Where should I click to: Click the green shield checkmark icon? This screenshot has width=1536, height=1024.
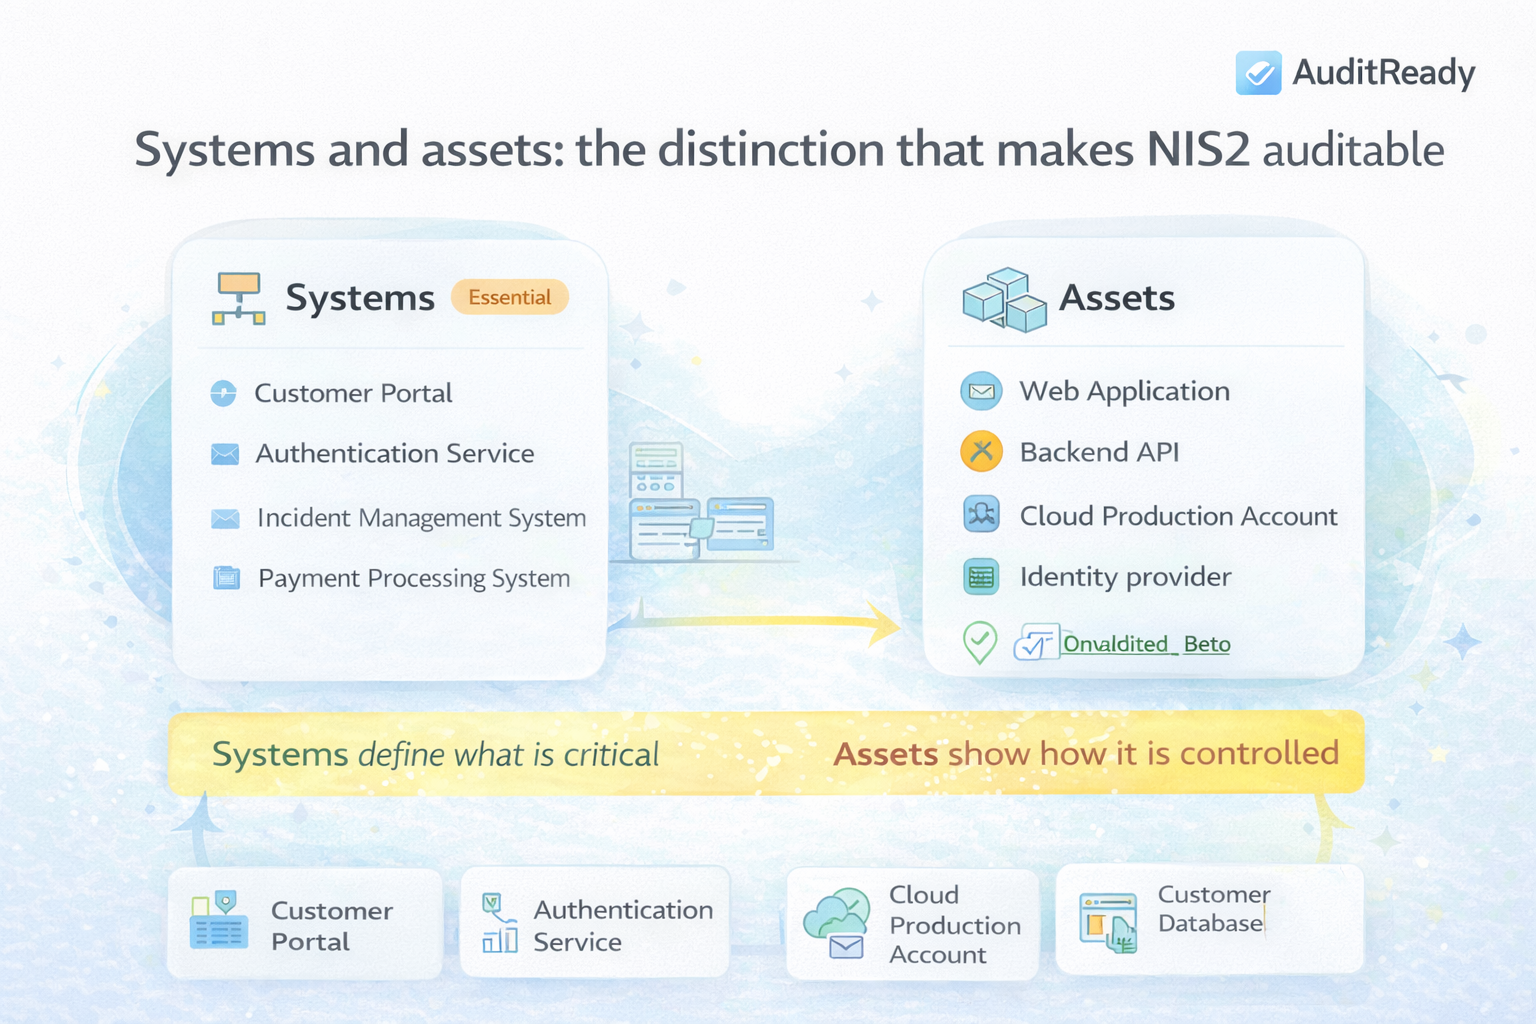(979, 642)
